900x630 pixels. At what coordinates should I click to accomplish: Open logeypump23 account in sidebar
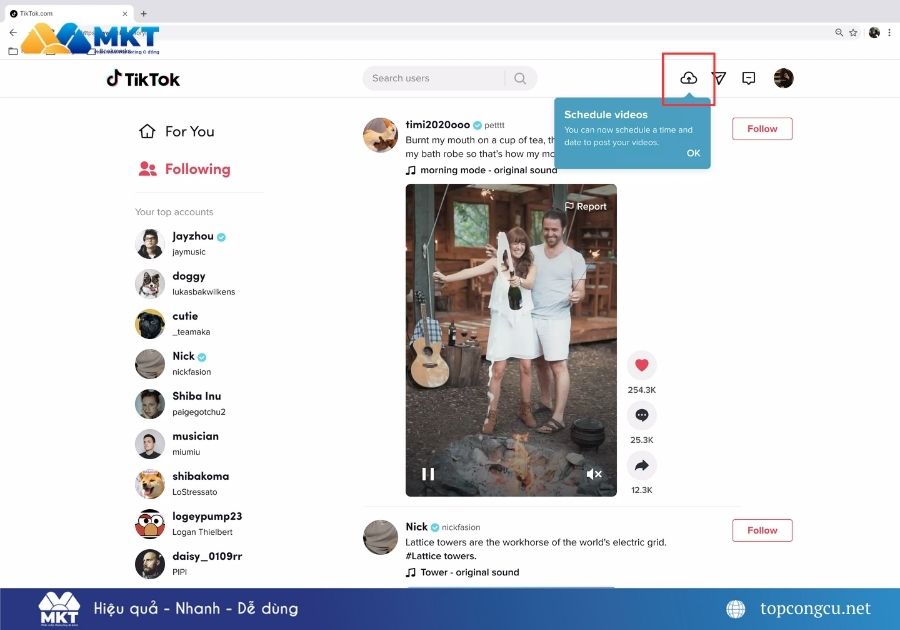188,524
